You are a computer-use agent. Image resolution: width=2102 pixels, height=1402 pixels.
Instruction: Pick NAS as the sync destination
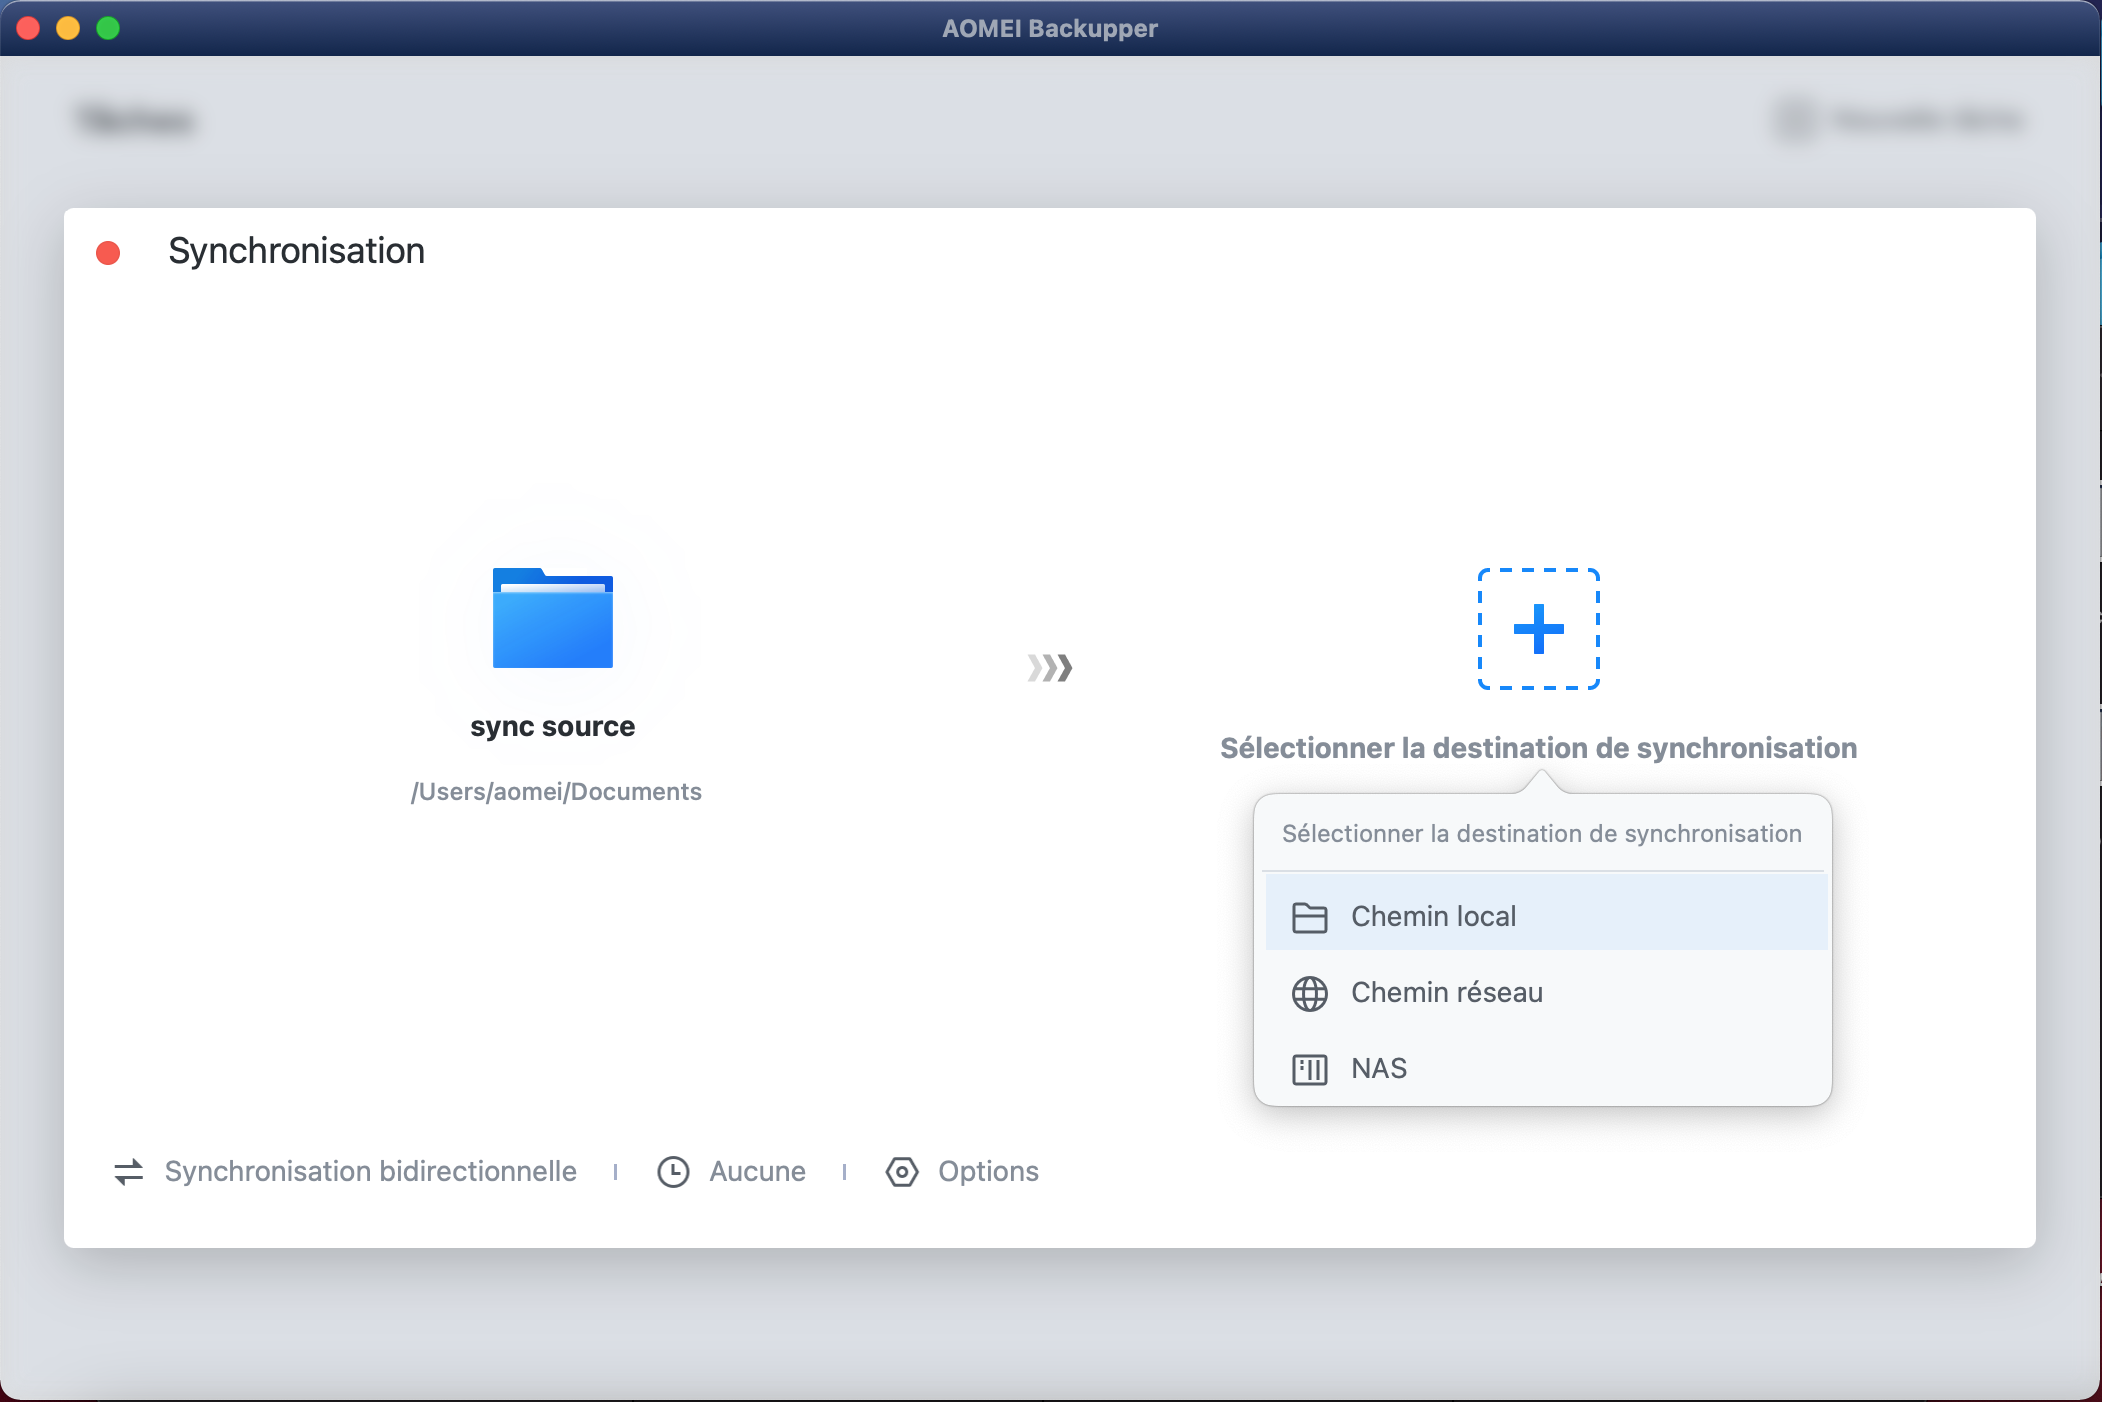[1379, 1069]
